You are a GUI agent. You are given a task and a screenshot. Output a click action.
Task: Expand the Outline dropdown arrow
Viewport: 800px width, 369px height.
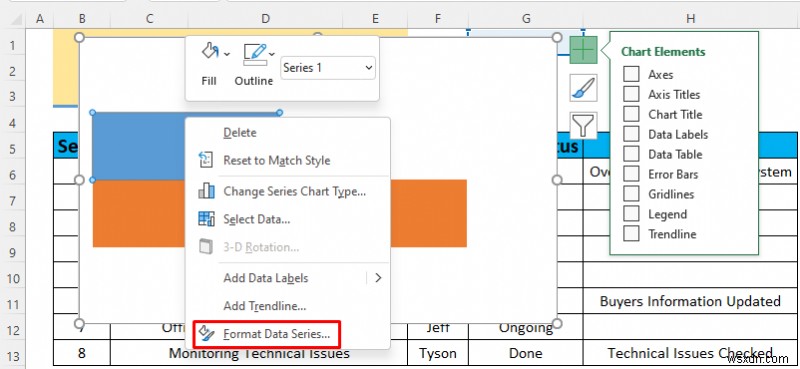point(272,54)
